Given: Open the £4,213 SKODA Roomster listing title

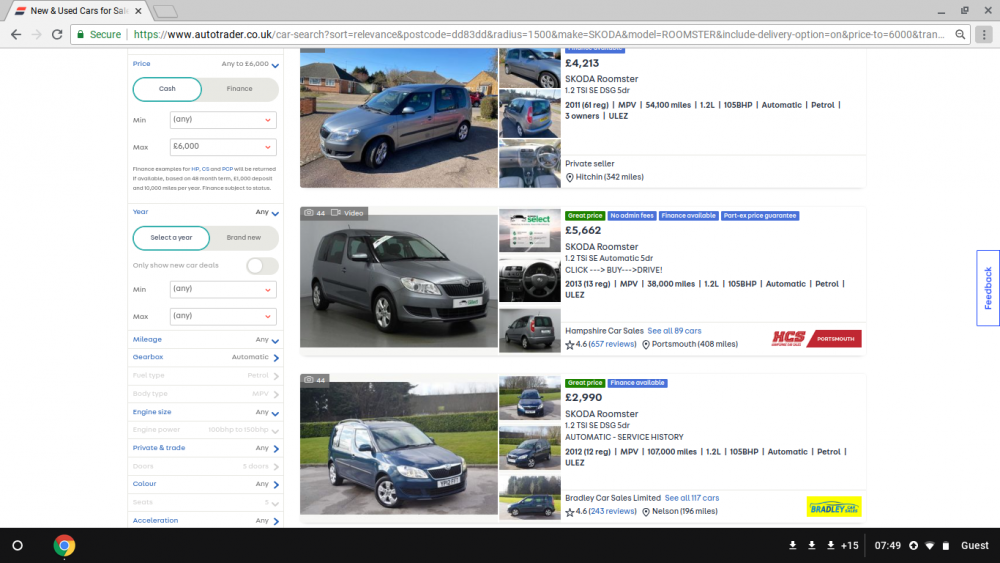Looking at the screenshot, I should [601, 79].
